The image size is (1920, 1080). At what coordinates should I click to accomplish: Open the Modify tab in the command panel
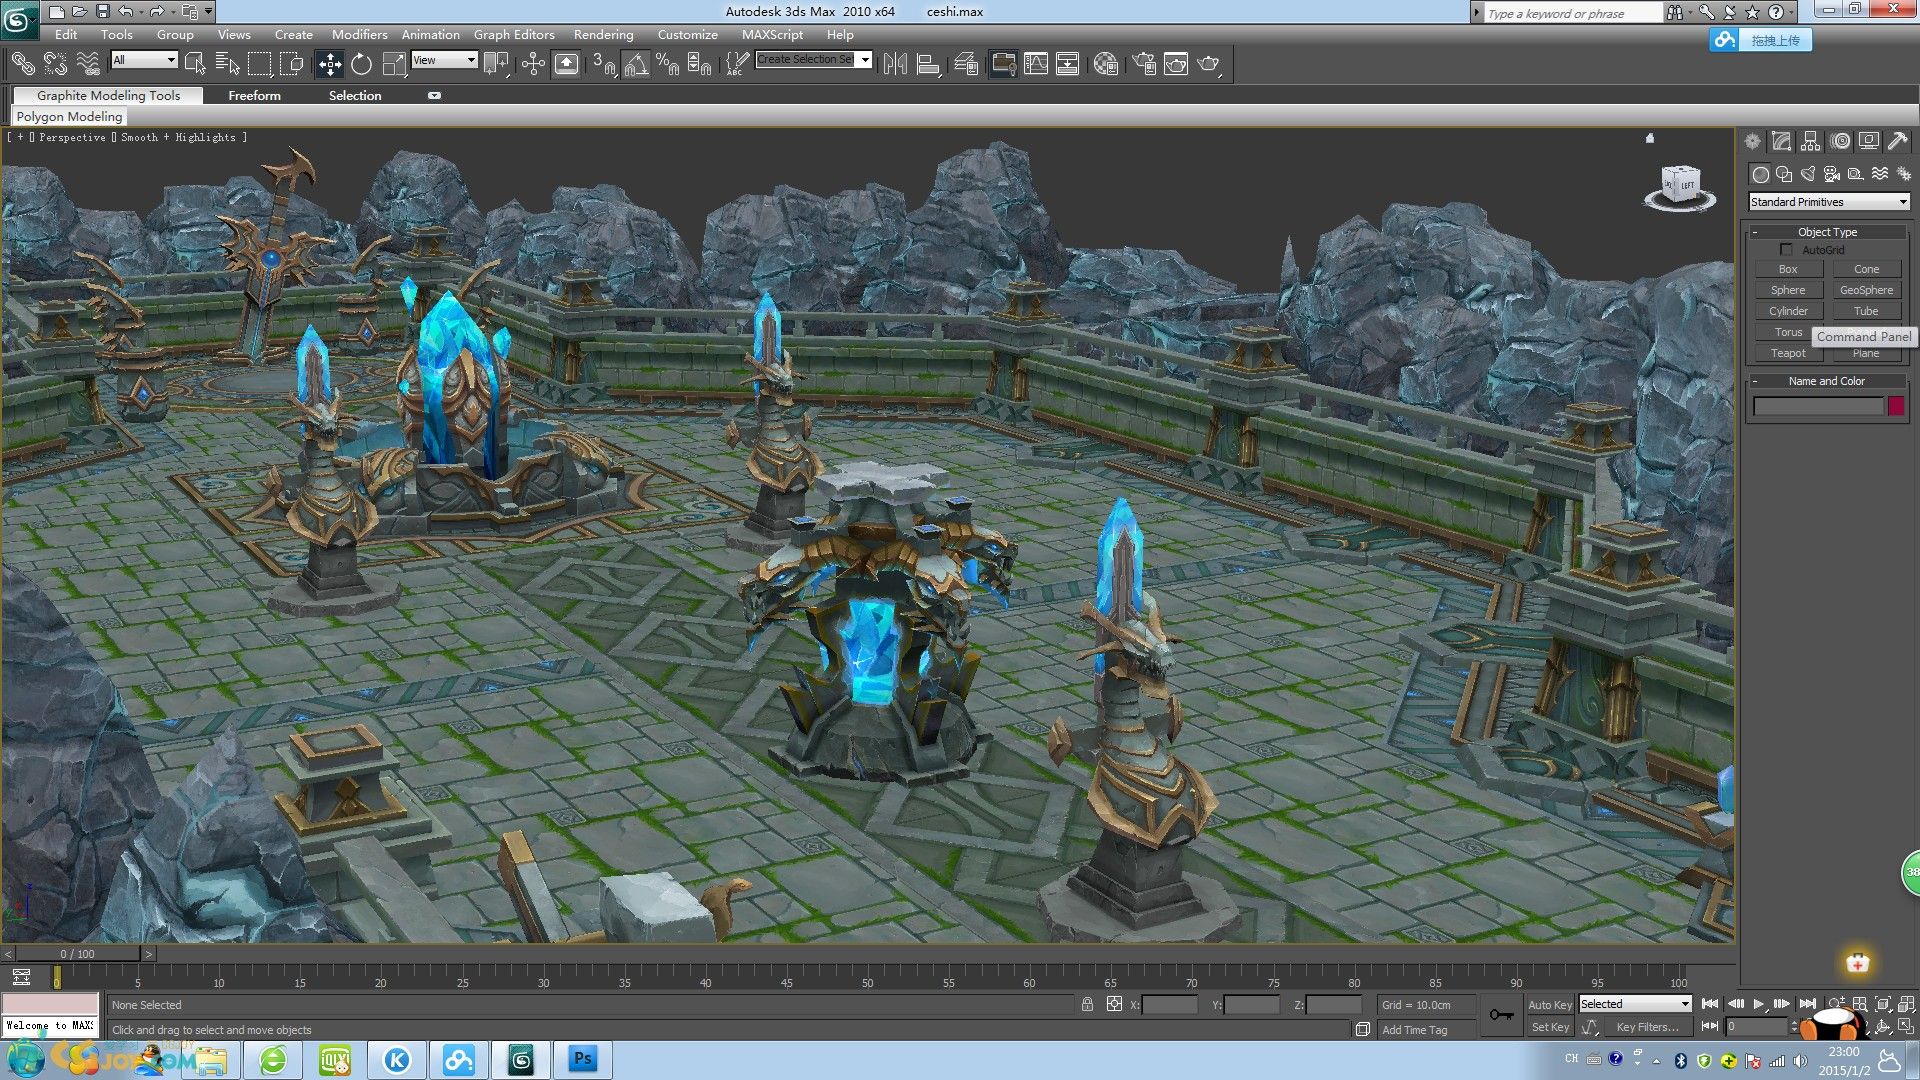[x=1781, y=141]
